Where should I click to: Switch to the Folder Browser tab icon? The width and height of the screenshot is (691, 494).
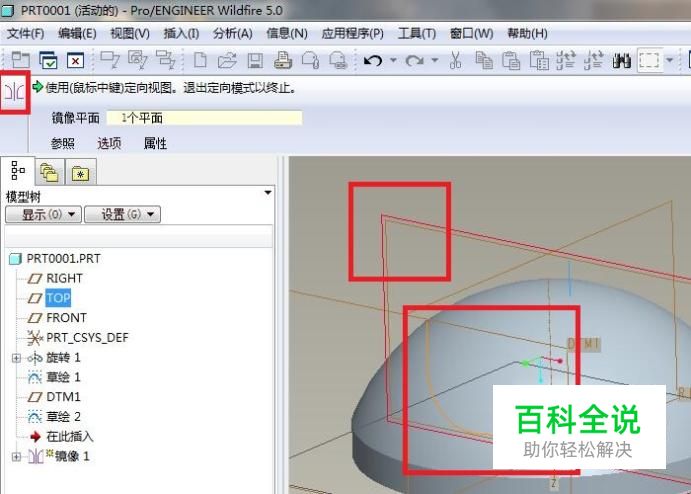[x=49, y=172]
